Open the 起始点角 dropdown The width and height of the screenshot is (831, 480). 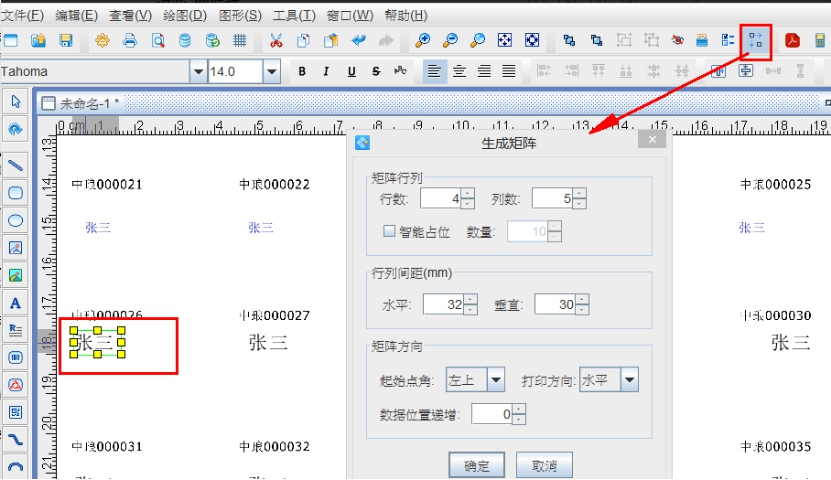pos(495,379)
